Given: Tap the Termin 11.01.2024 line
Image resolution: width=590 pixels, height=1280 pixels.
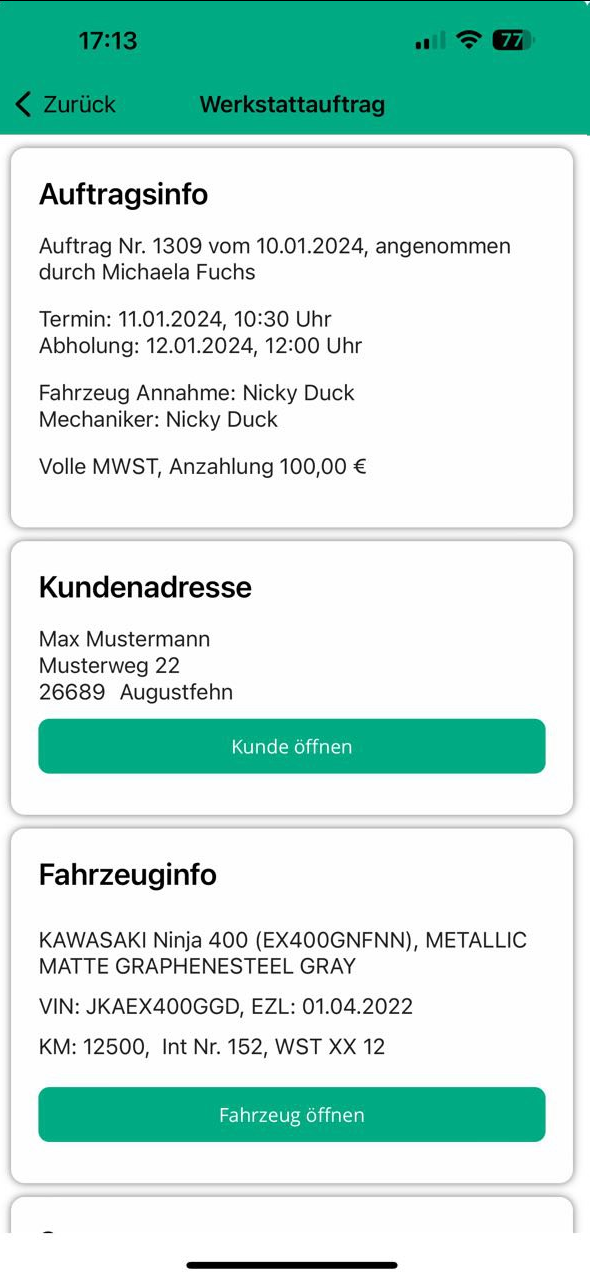Looking at the screenshot, I should click(185, 320).
